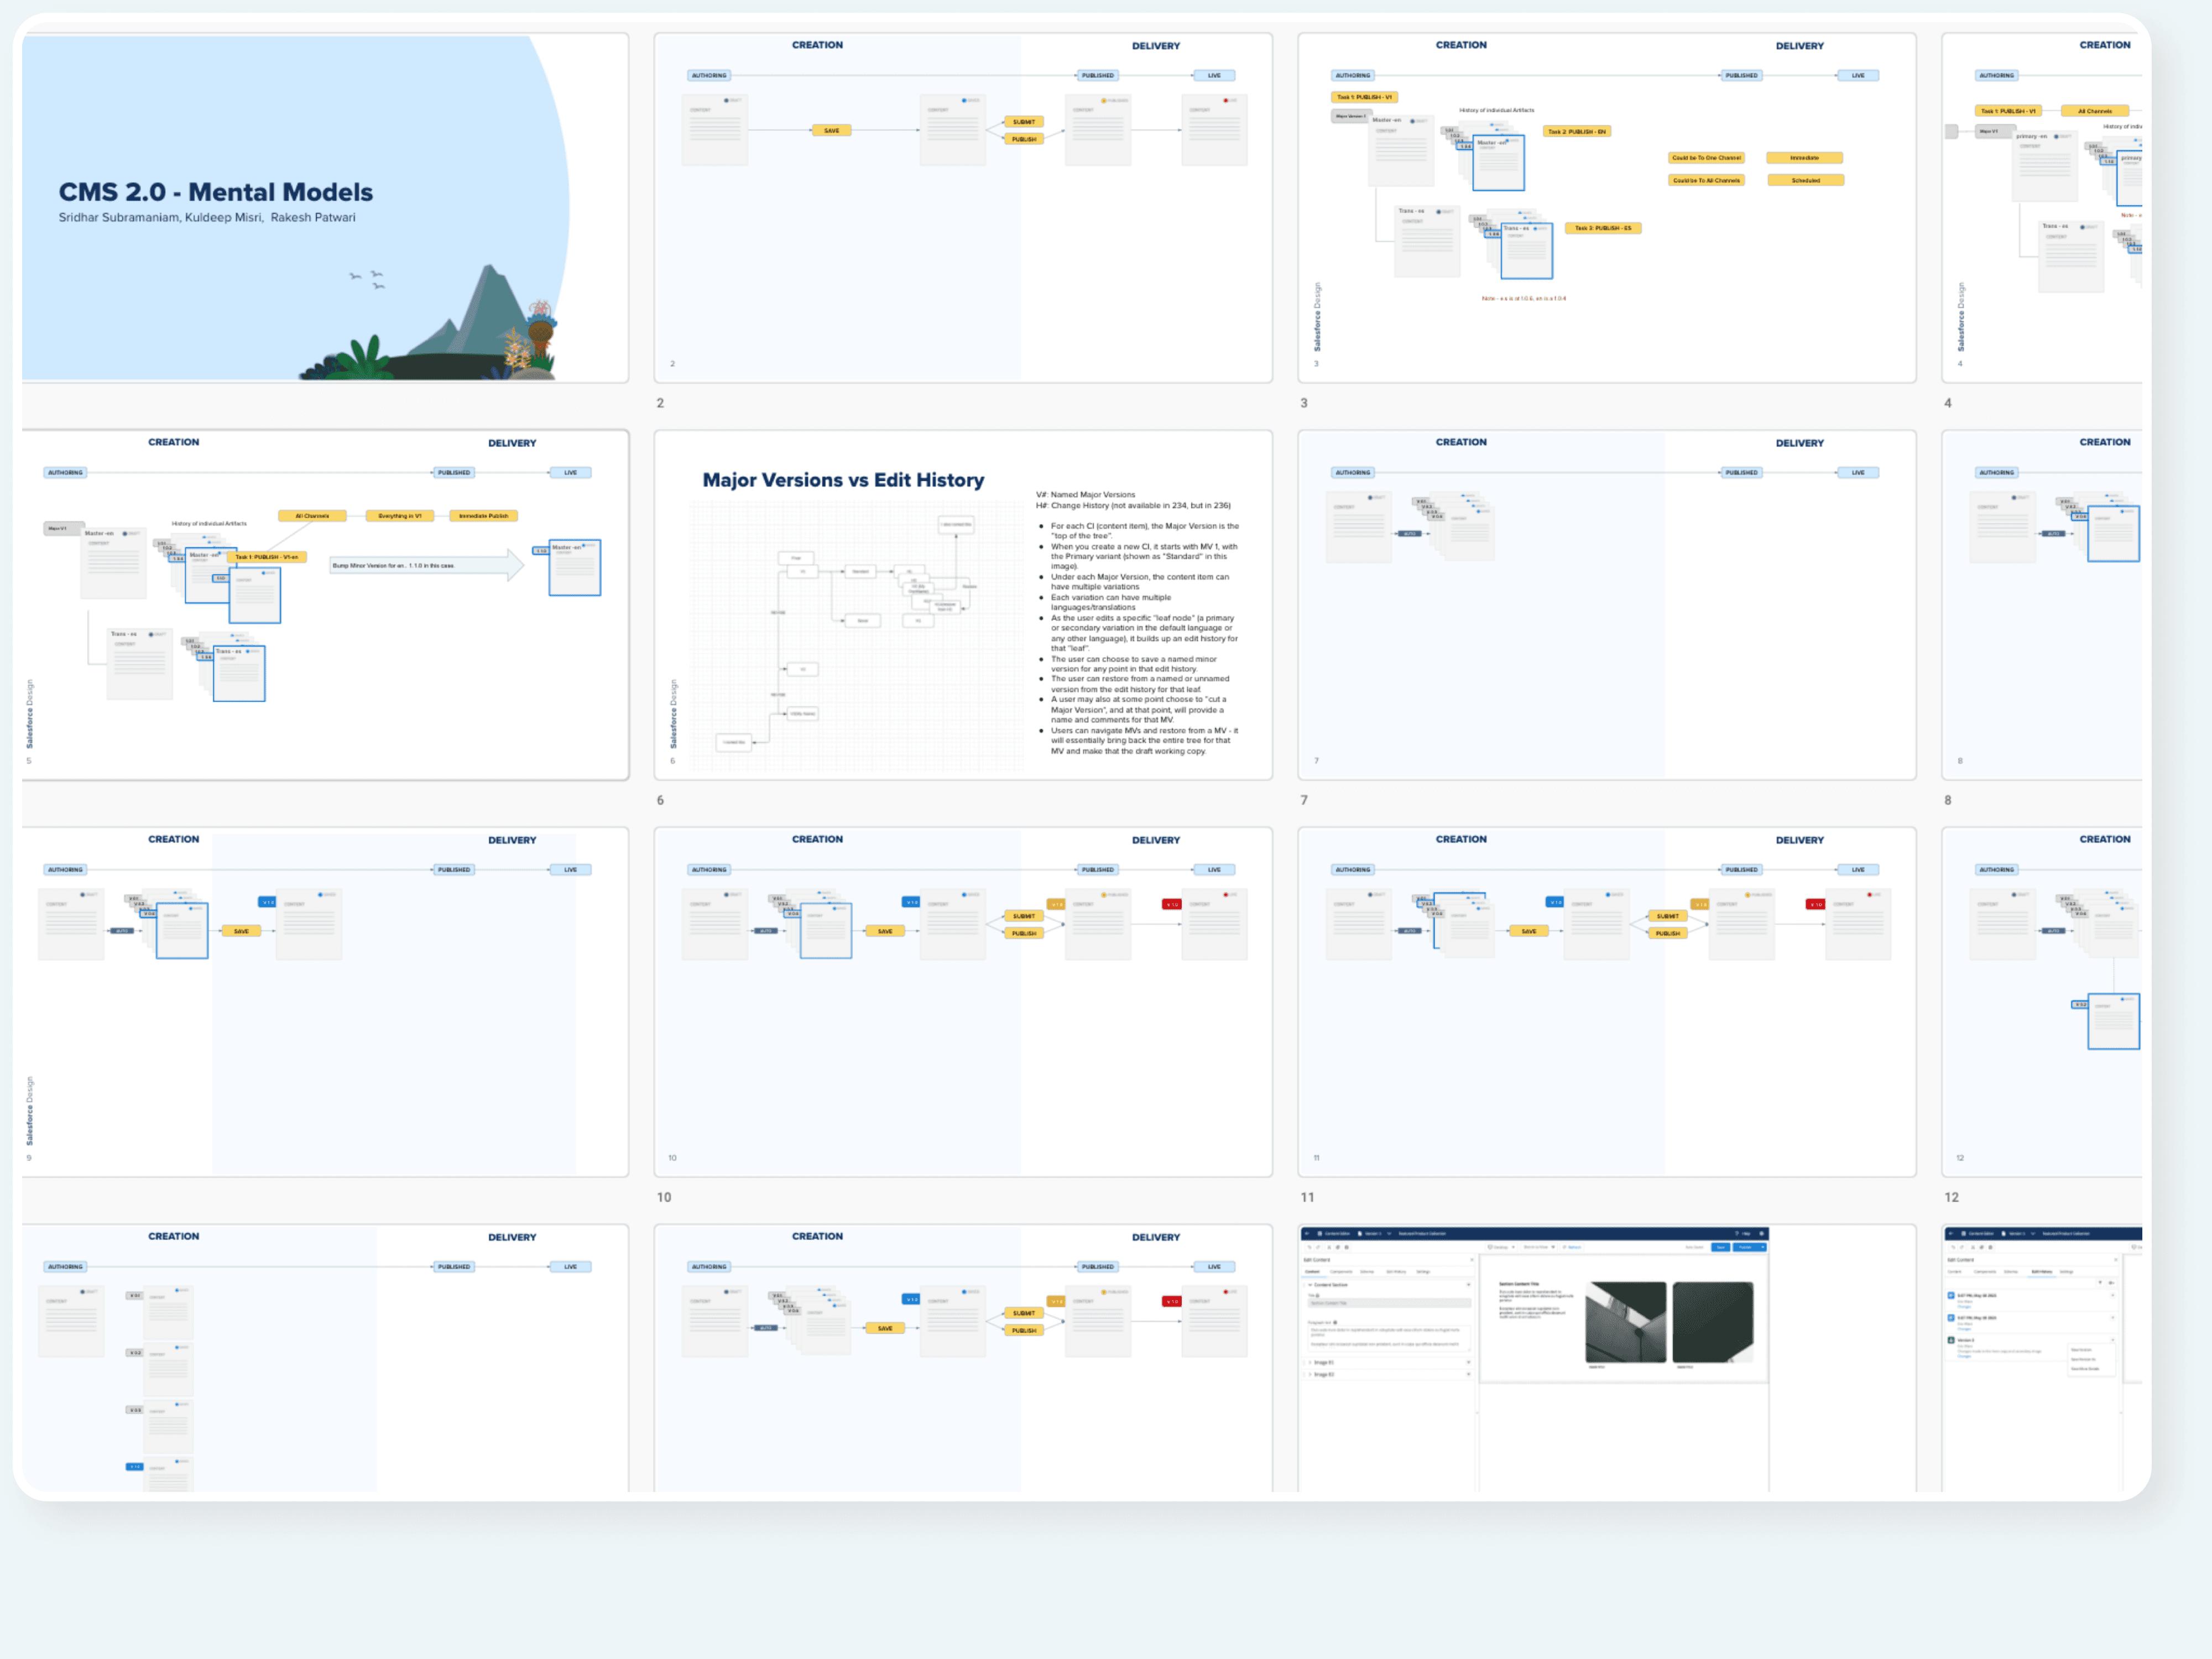Image resolution: width=2212 pixels, height=1659 pixels.
Task: Click the Immediate Publish tag on slide 5
Action: [483, 516]
